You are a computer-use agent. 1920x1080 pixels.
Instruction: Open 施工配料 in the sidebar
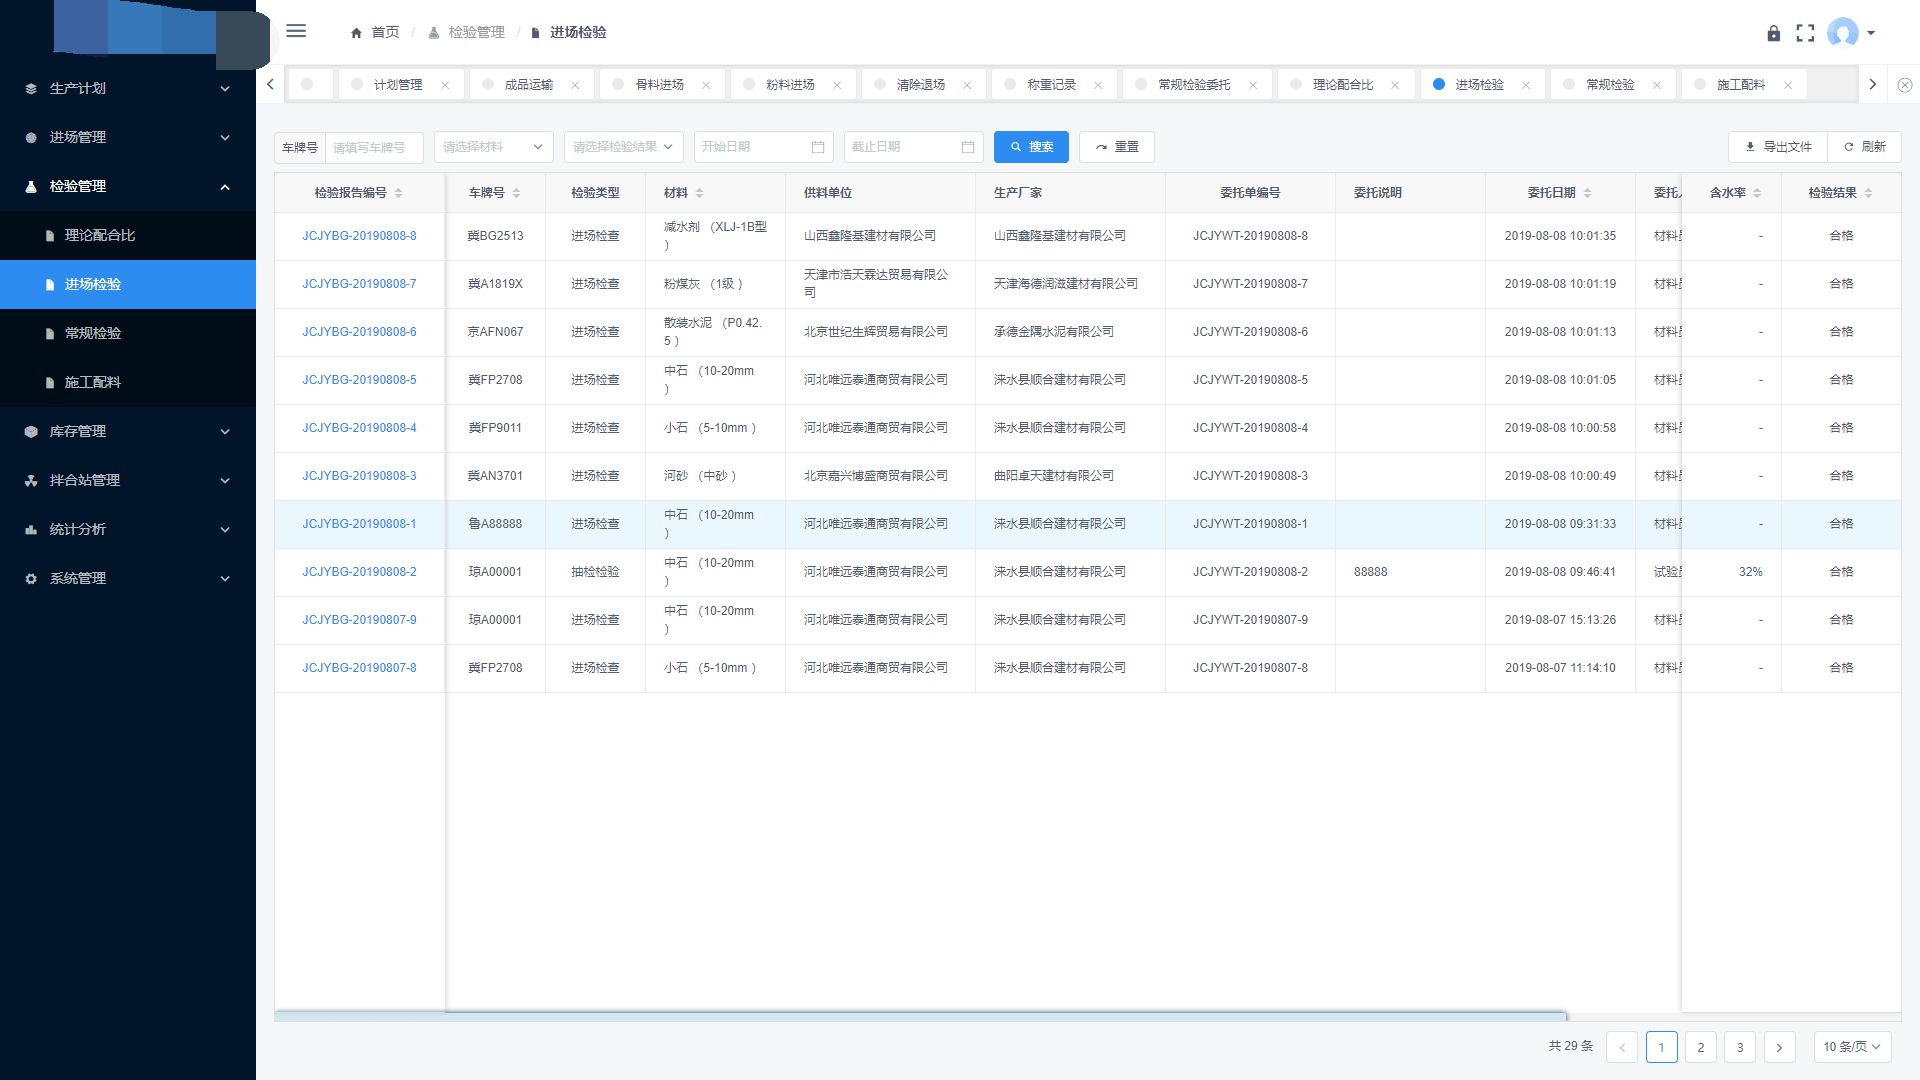[128, 382]
